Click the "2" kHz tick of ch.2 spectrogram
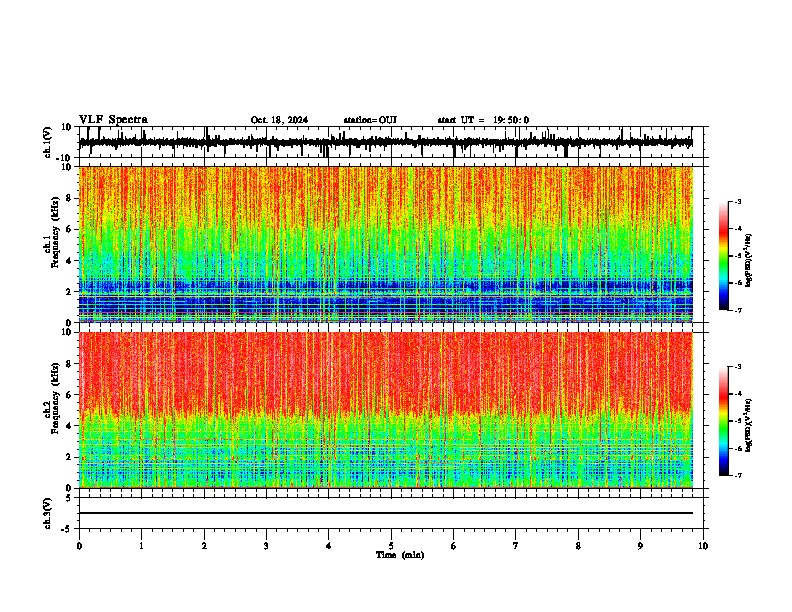792x612 pixels. [70, 457]
